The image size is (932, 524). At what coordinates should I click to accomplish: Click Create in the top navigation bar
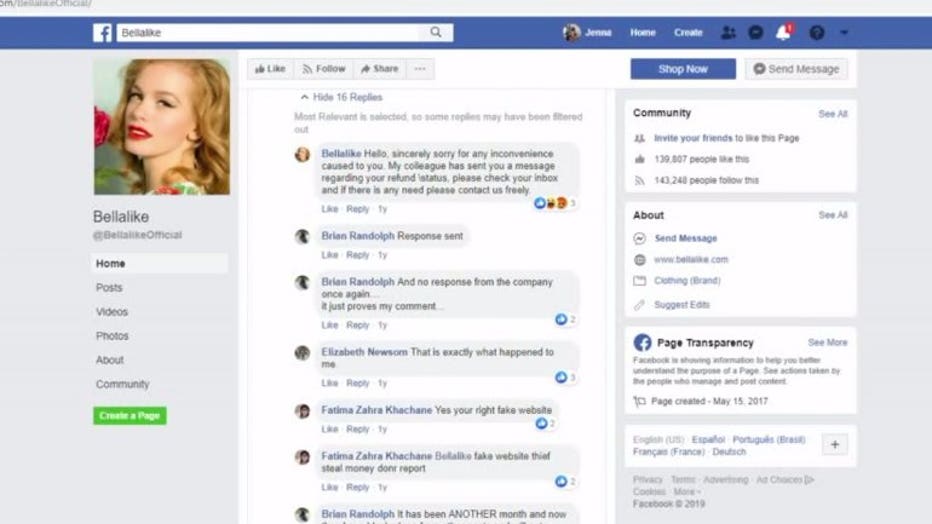coord(688,33)
